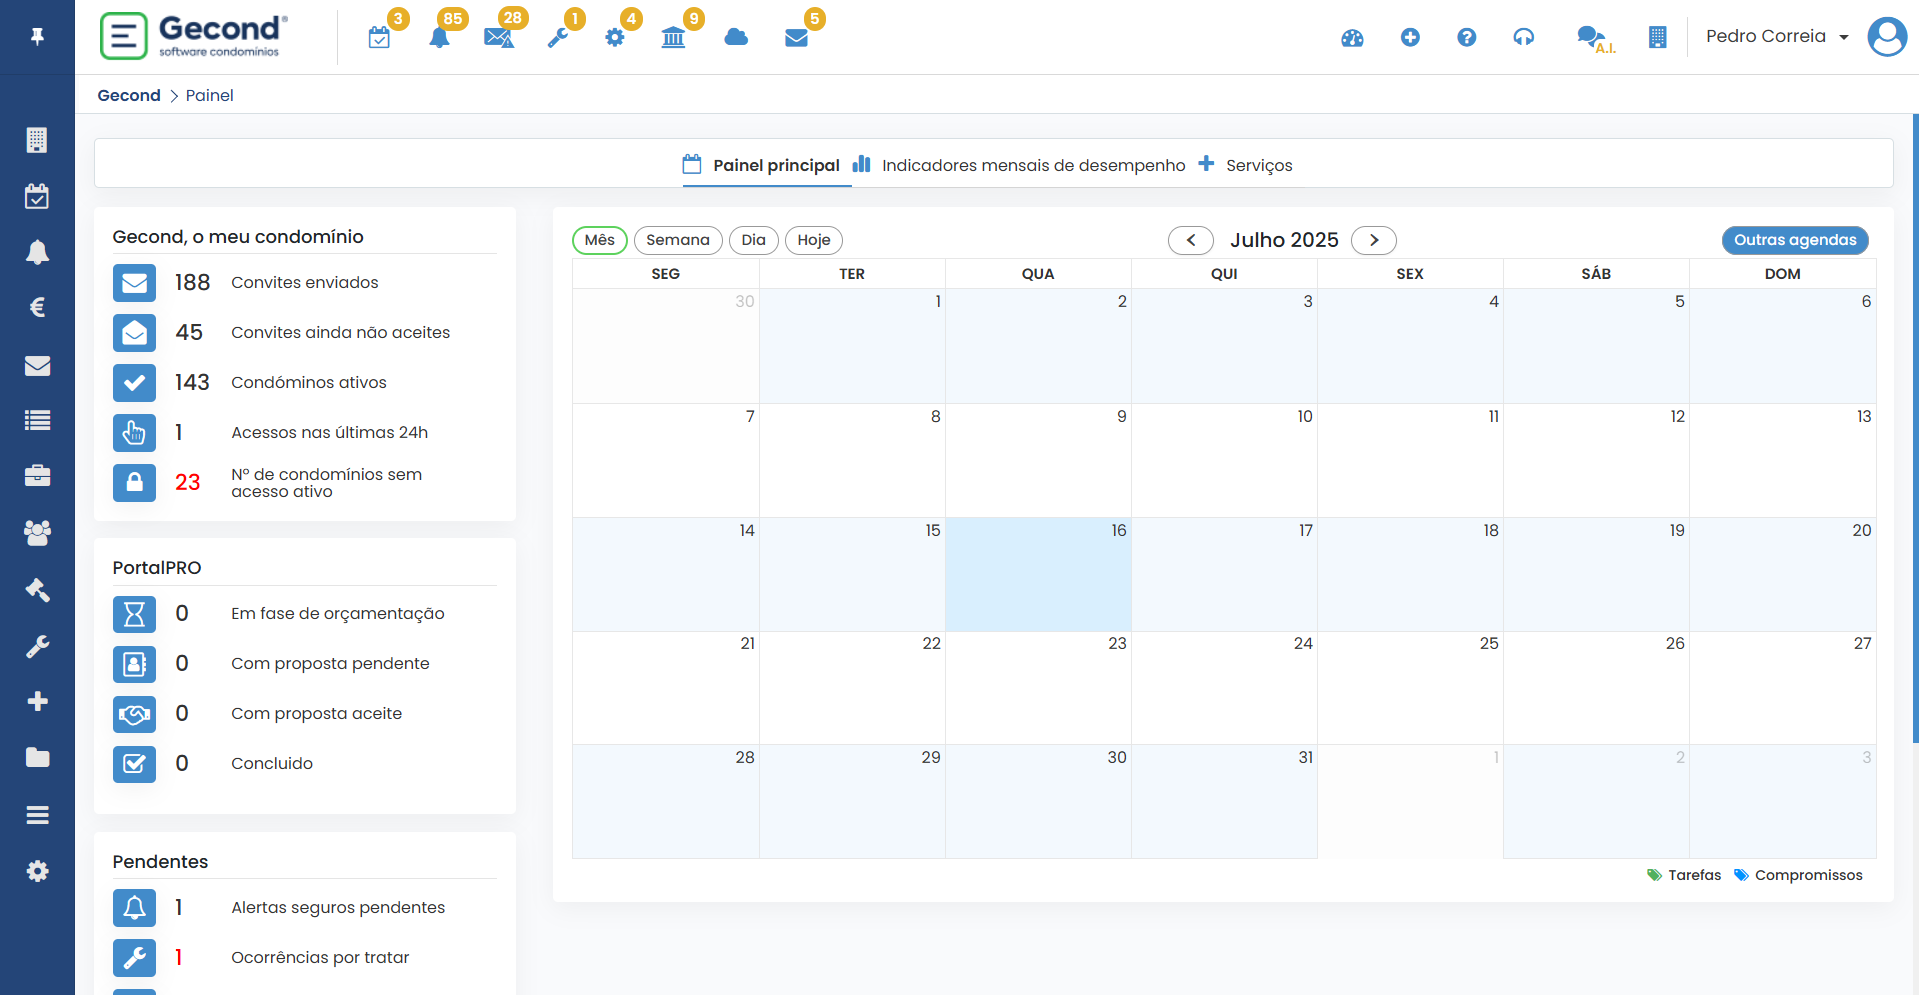Image resolution: width=1919 pixels, height=995 pixels.
Task: Click the help question mark icon
Action: pos(1466,37)
